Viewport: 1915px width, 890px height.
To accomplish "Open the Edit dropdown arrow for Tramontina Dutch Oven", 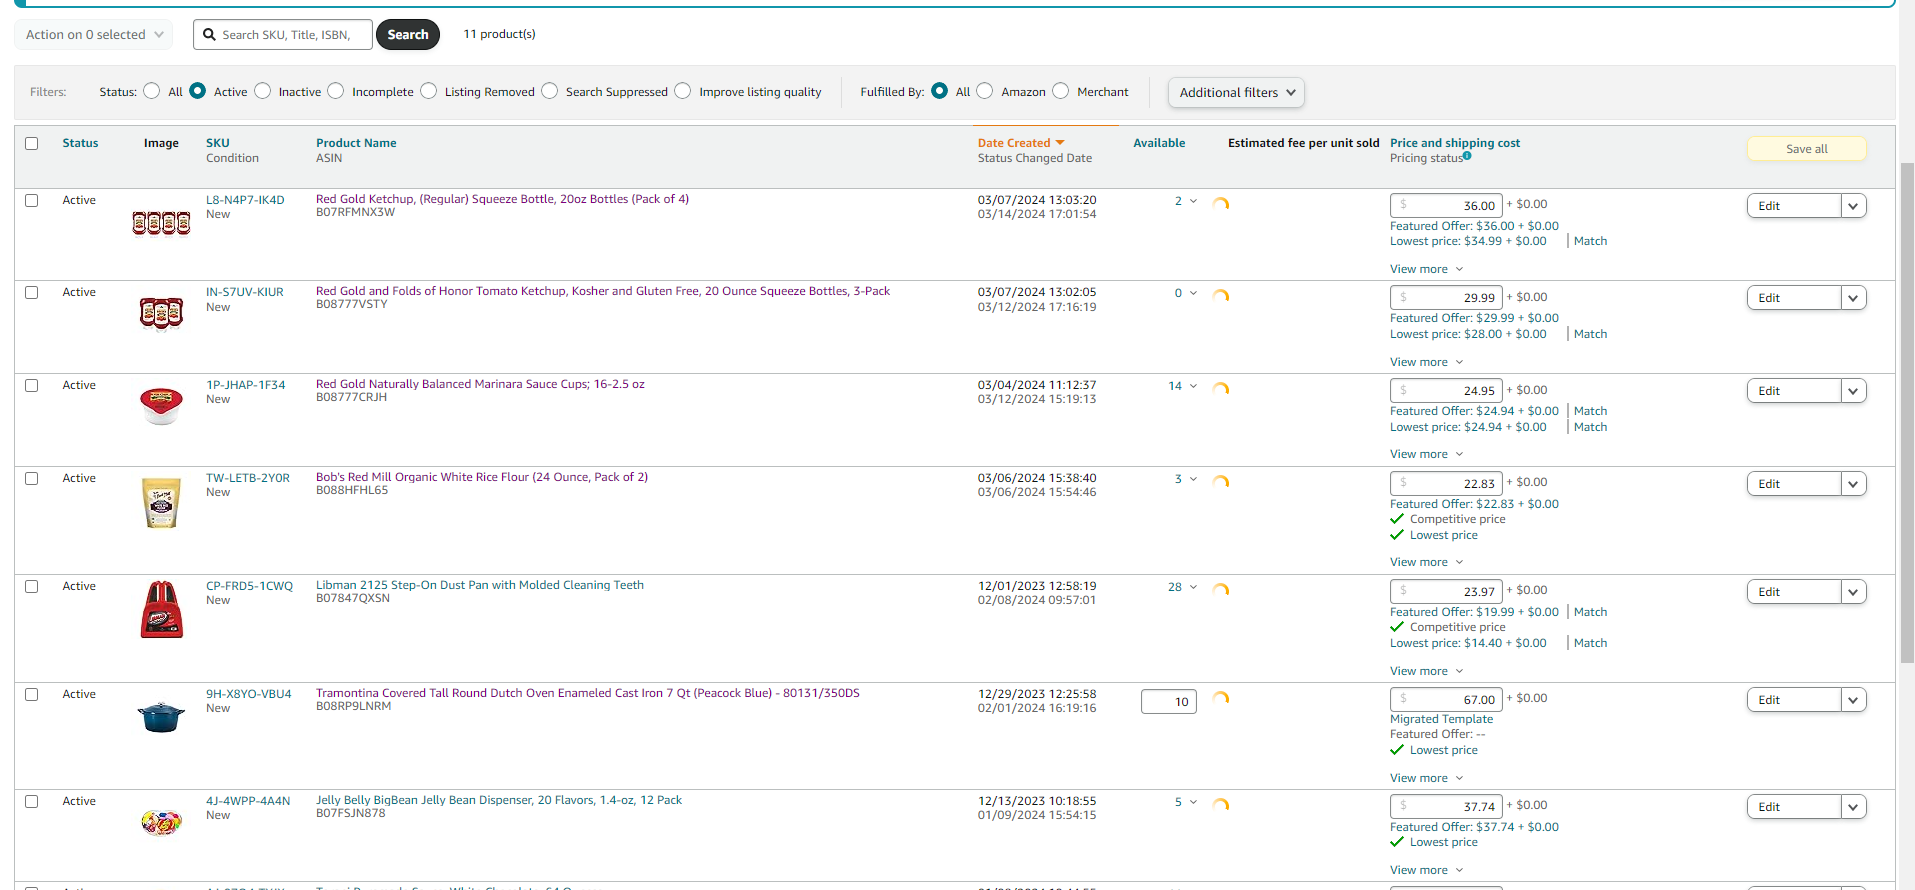I will (x=1853, y=700).
